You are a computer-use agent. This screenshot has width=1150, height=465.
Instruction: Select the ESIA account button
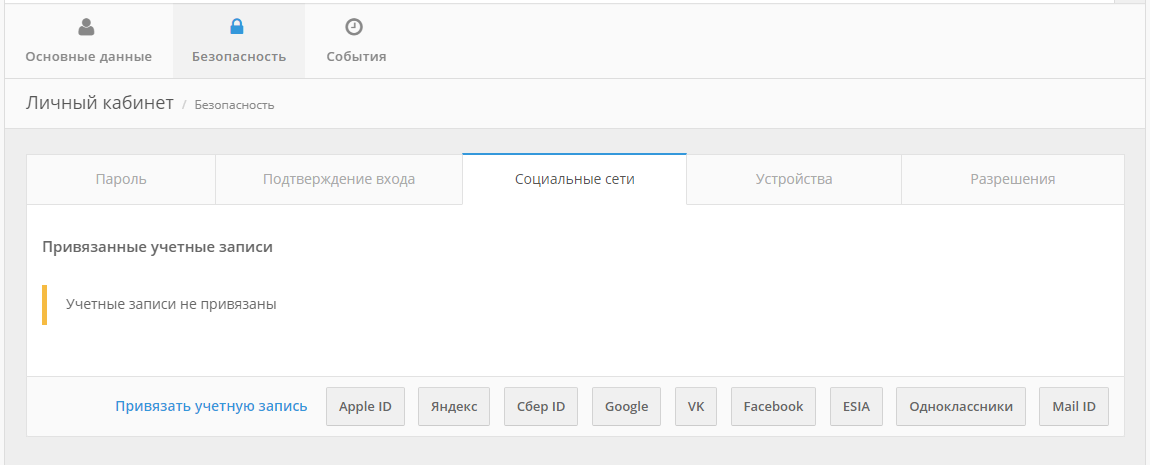pos(856,407)
